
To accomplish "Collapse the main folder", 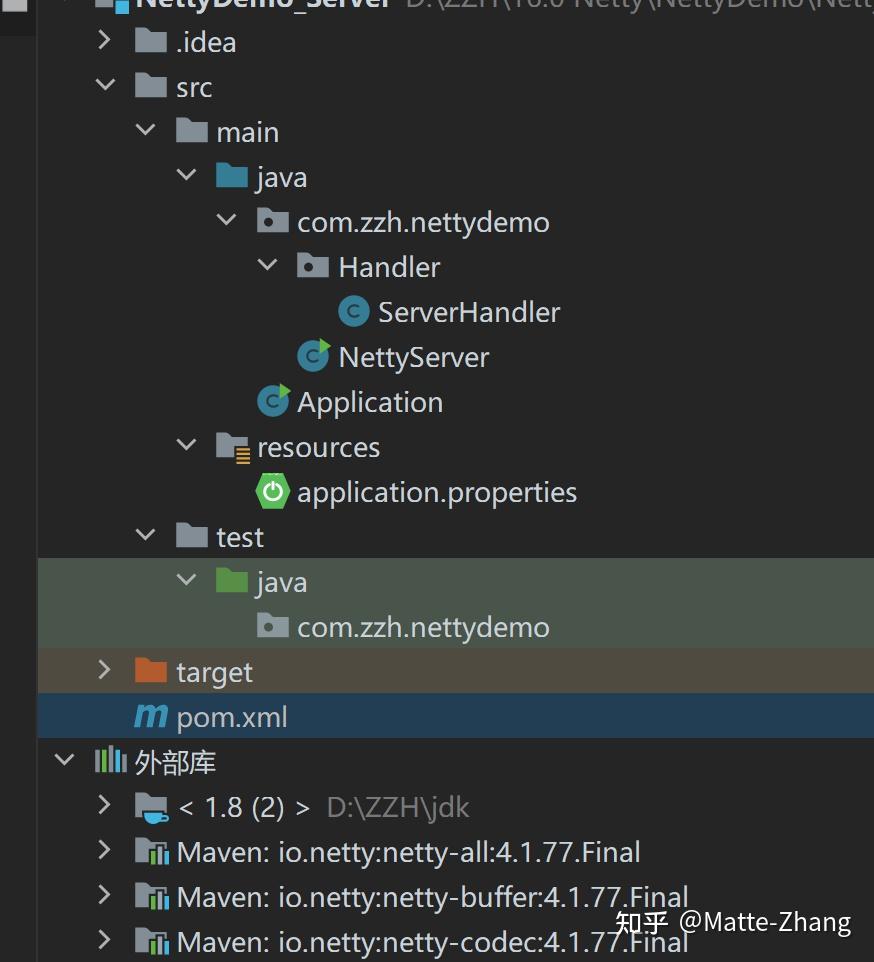I will click(146, 129).
